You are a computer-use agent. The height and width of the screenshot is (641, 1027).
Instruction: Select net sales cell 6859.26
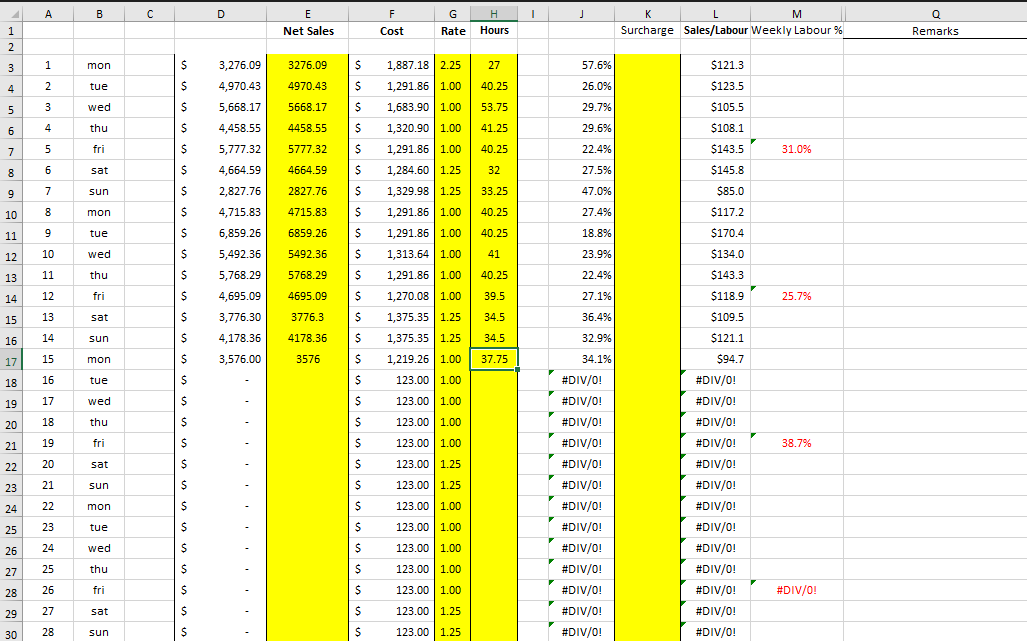click(x=308, y=233)
